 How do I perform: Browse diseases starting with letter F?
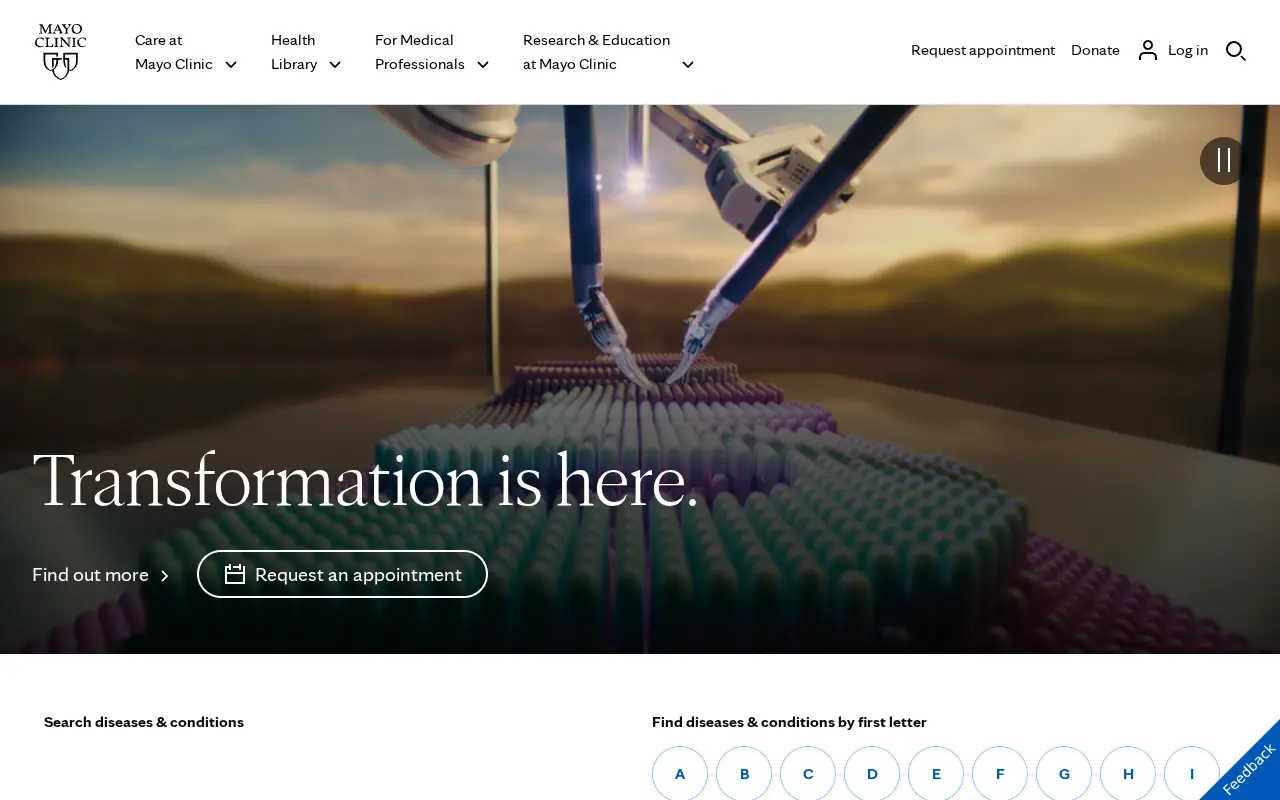[x=1000, y=774]
